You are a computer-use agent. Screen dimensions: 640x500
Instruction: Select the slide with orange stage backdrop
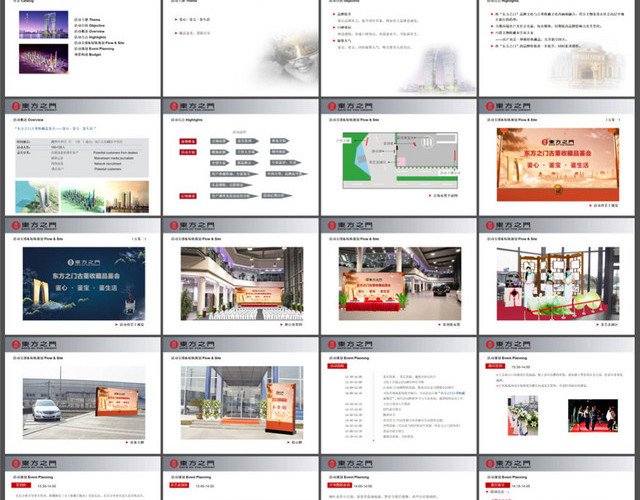tap(556, 157)
